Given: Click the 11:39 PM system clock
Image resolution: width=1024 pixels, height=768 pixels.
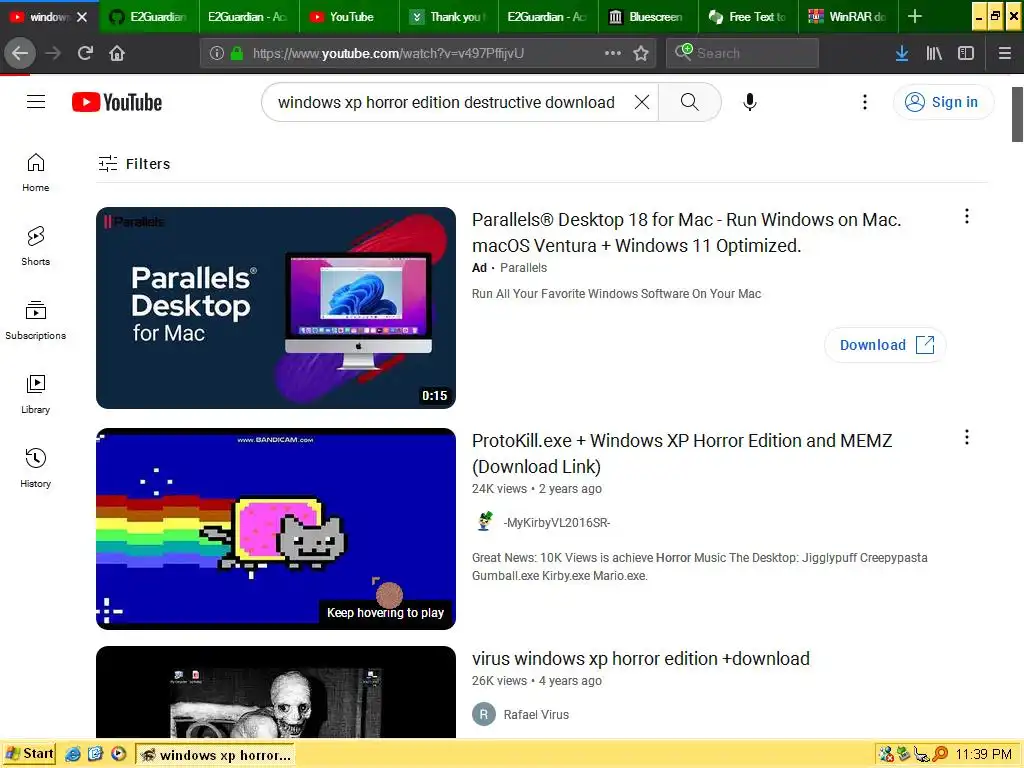Looking at the screenshot, I should (x=984, y=754).
